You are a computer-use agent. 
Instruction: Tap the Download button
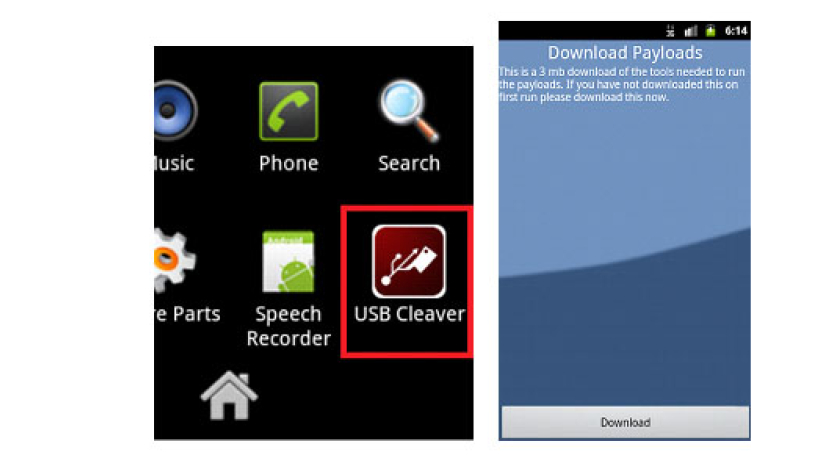(625, 422)
